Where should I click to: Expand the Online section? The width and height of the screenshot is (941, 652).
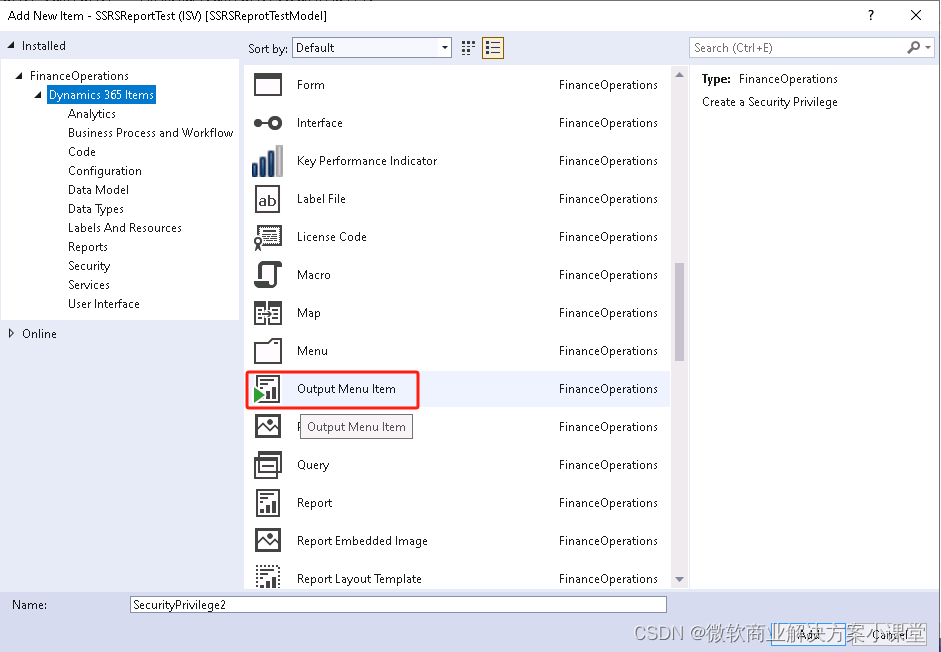point(11,334)
